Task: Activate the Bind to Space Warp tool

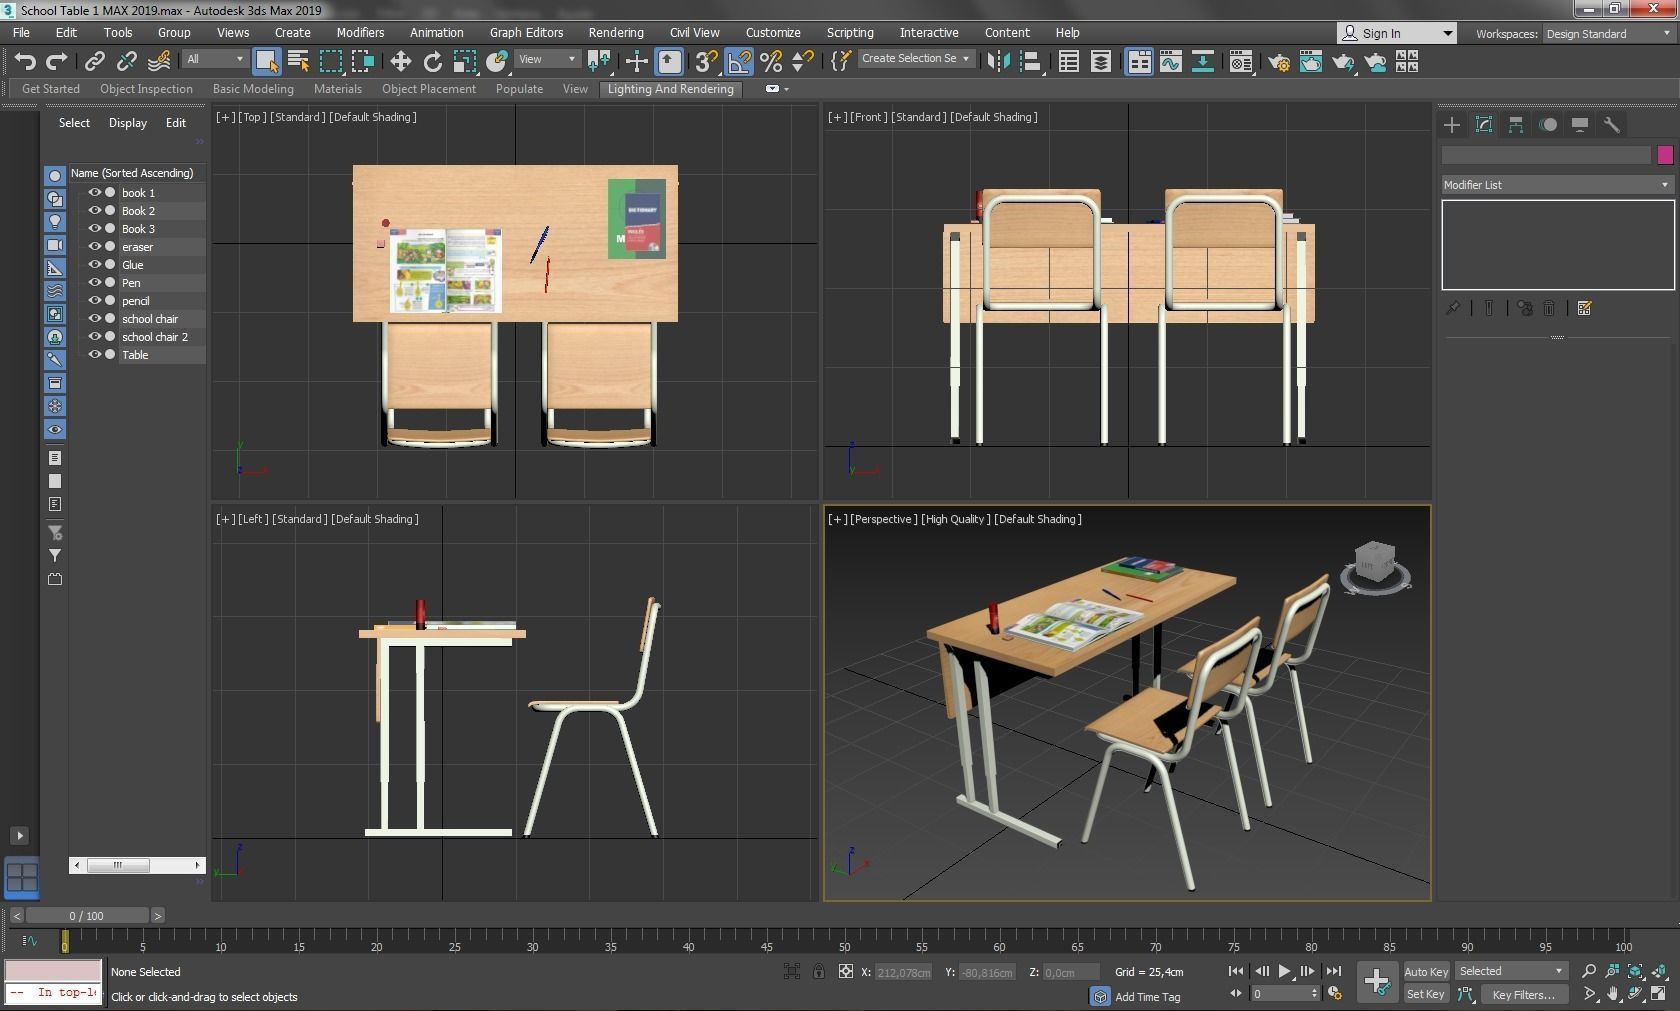Action: [x=159, y=62]
